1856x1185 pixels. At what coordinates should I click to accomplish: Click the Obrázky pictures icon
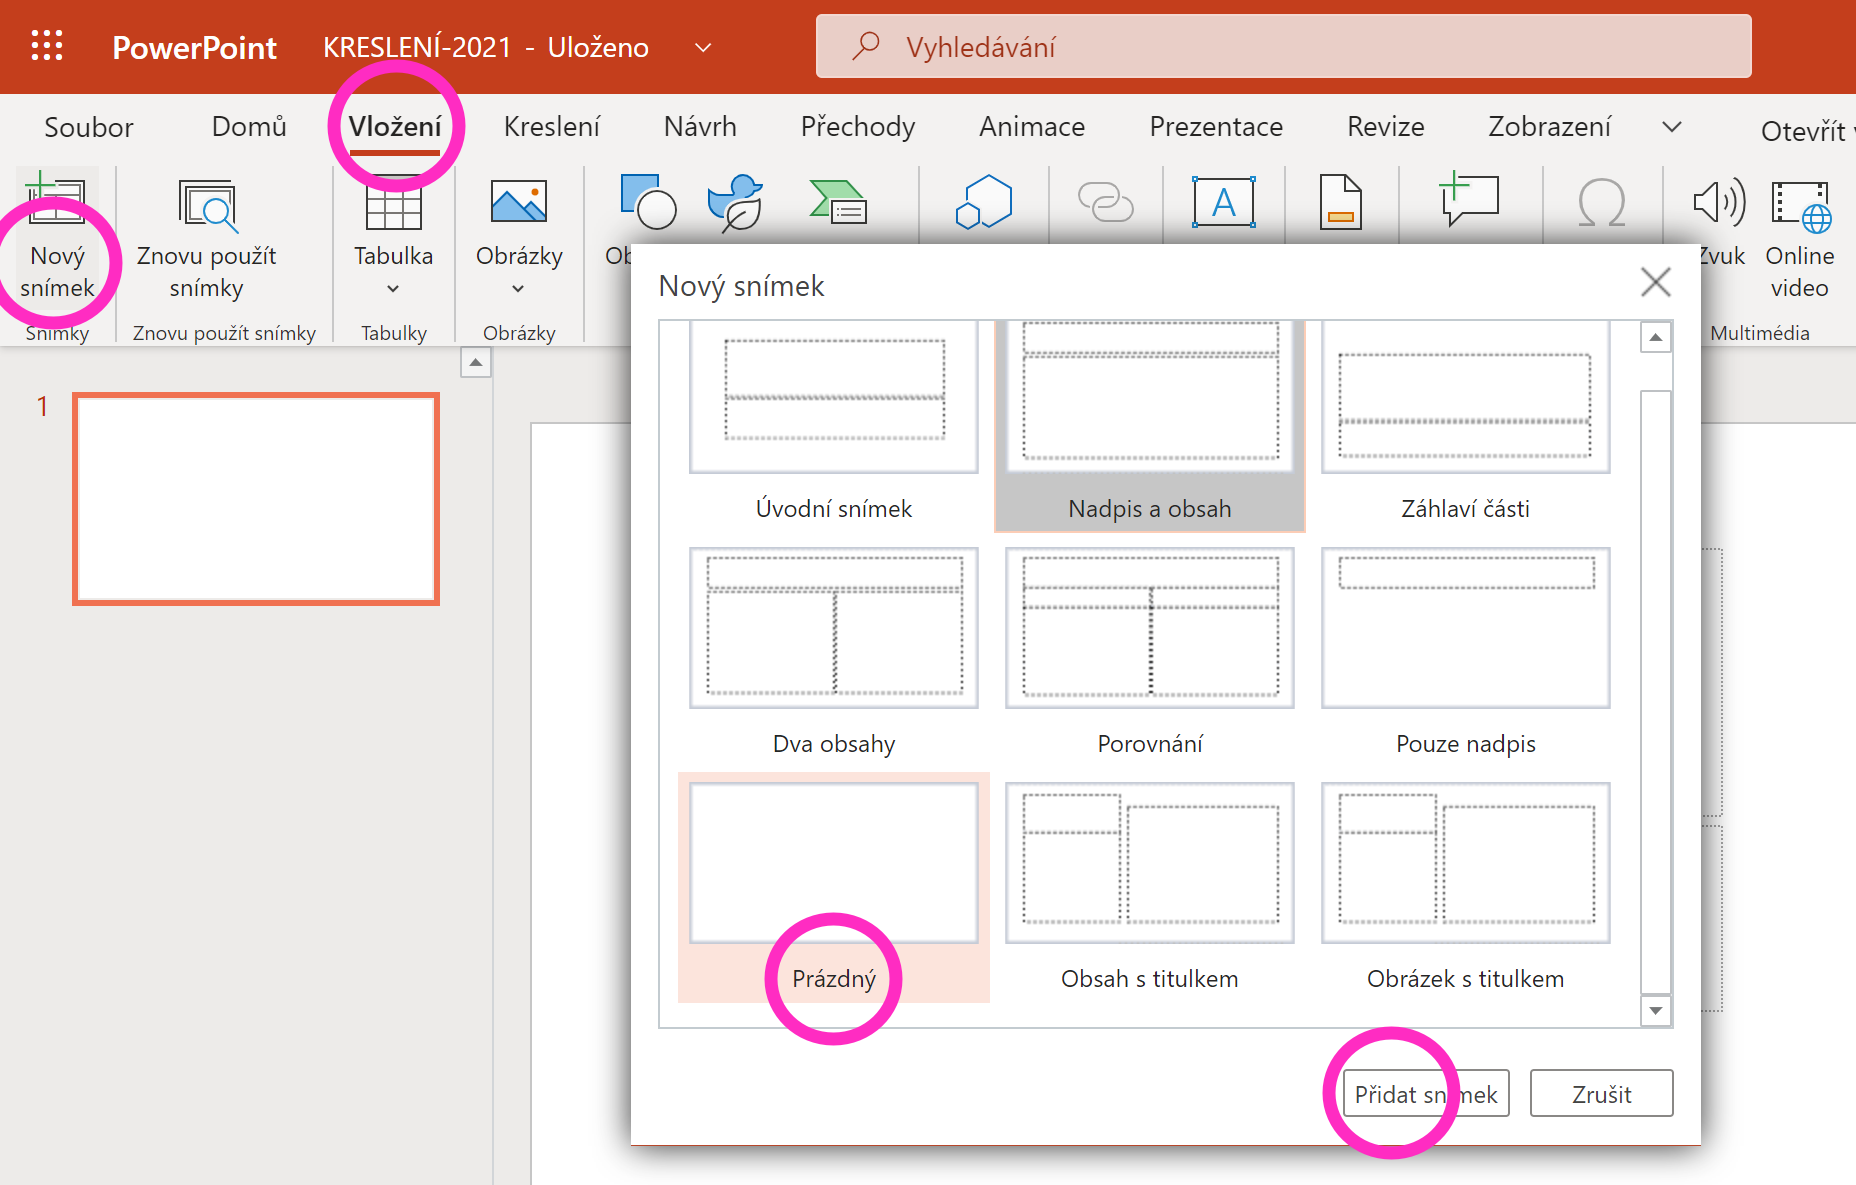518,202
